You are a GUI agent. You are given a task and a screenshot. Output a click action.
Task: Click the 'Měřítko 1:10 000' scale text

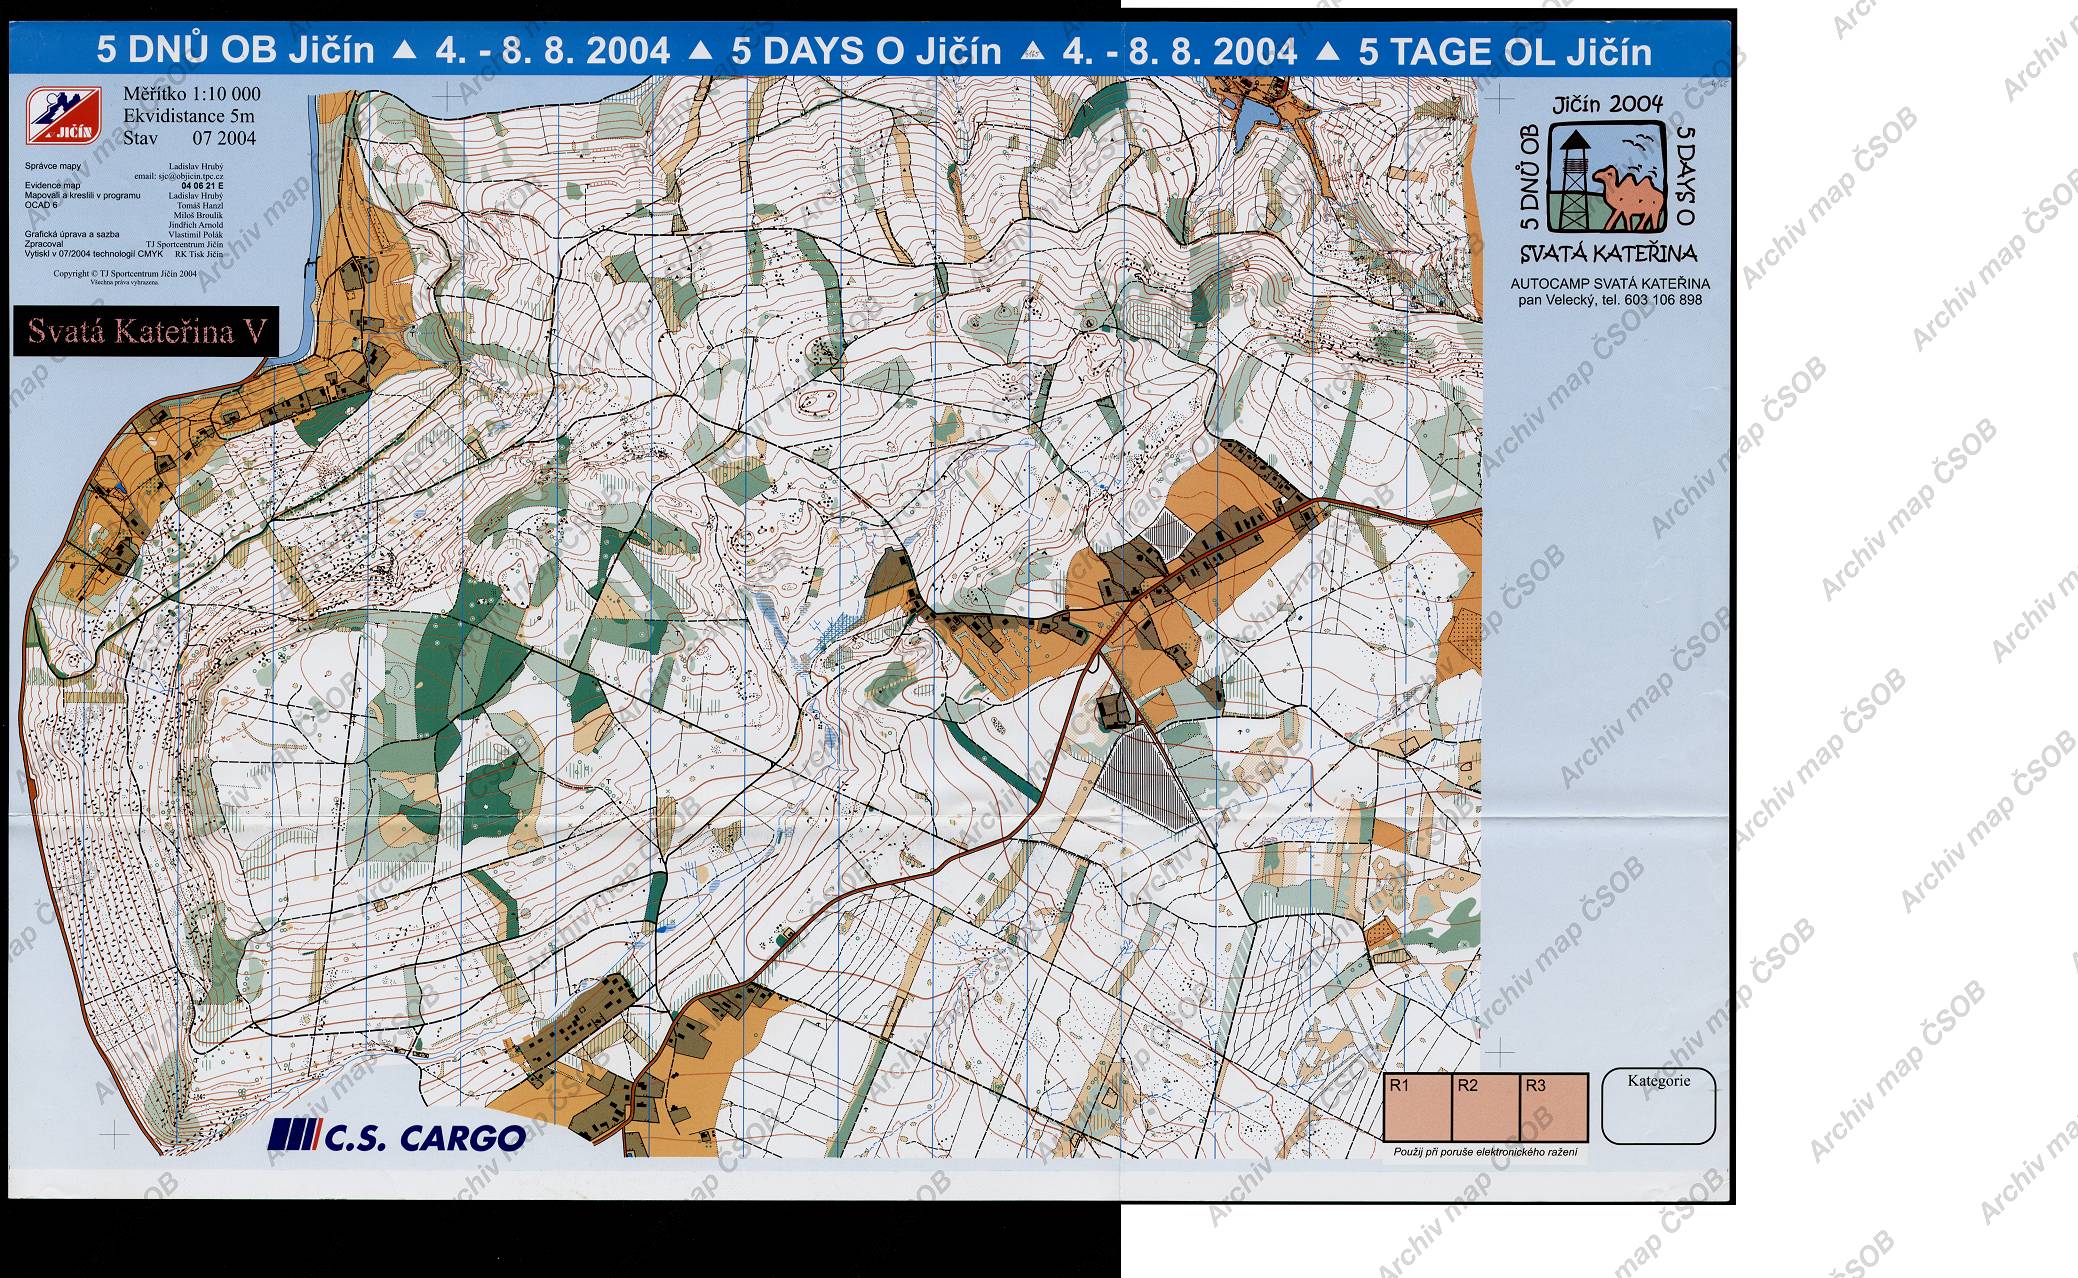(191, 94)
